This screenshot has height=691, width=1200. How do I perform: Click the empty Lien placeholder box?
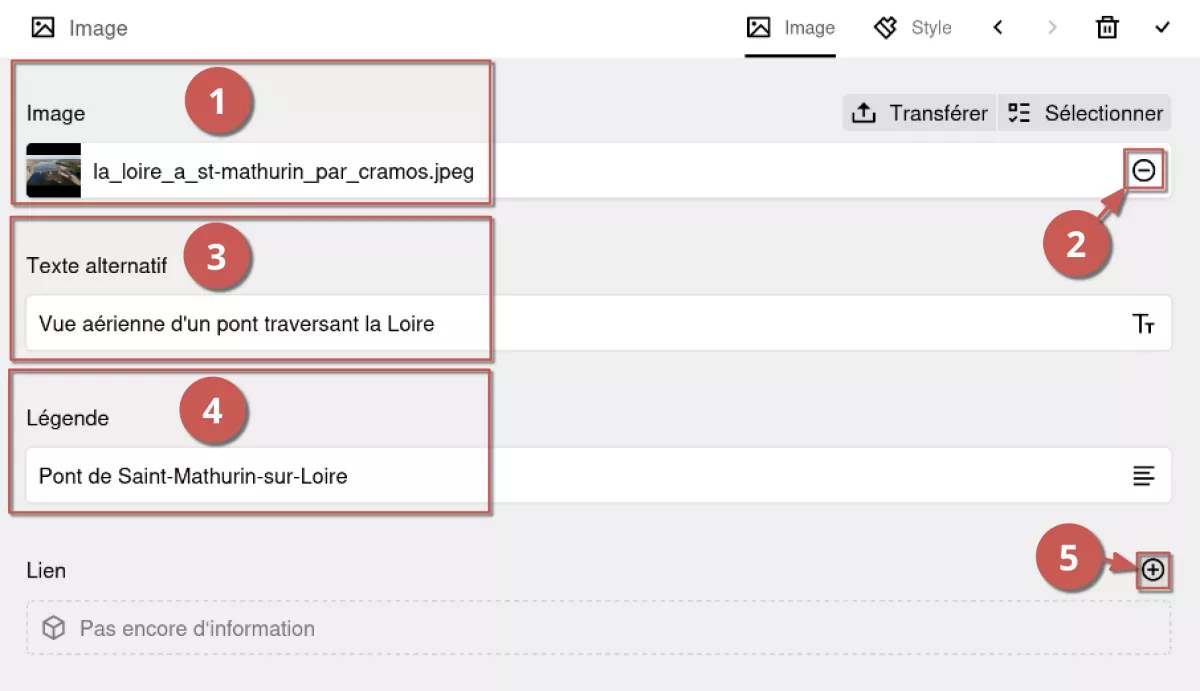(598, 628)
